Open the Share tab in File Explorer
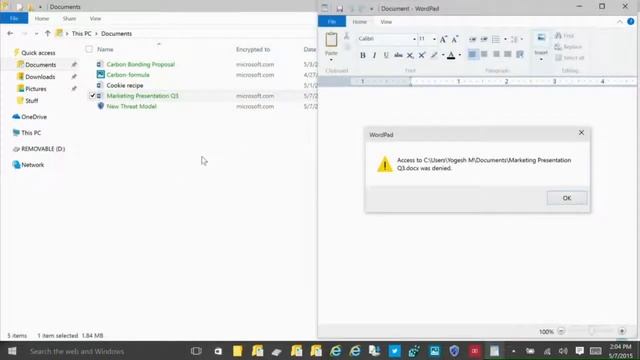Screen dimensions: 640x360 point(69,19)
